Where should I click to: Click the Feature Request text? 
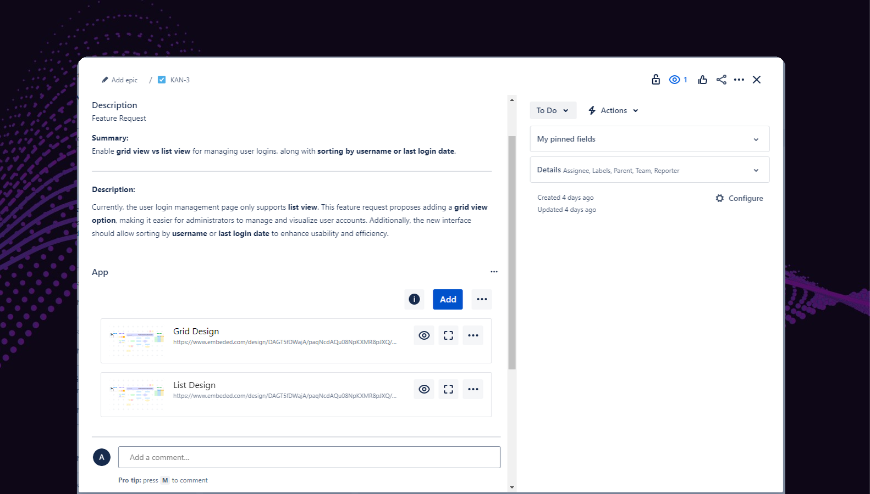119,118
